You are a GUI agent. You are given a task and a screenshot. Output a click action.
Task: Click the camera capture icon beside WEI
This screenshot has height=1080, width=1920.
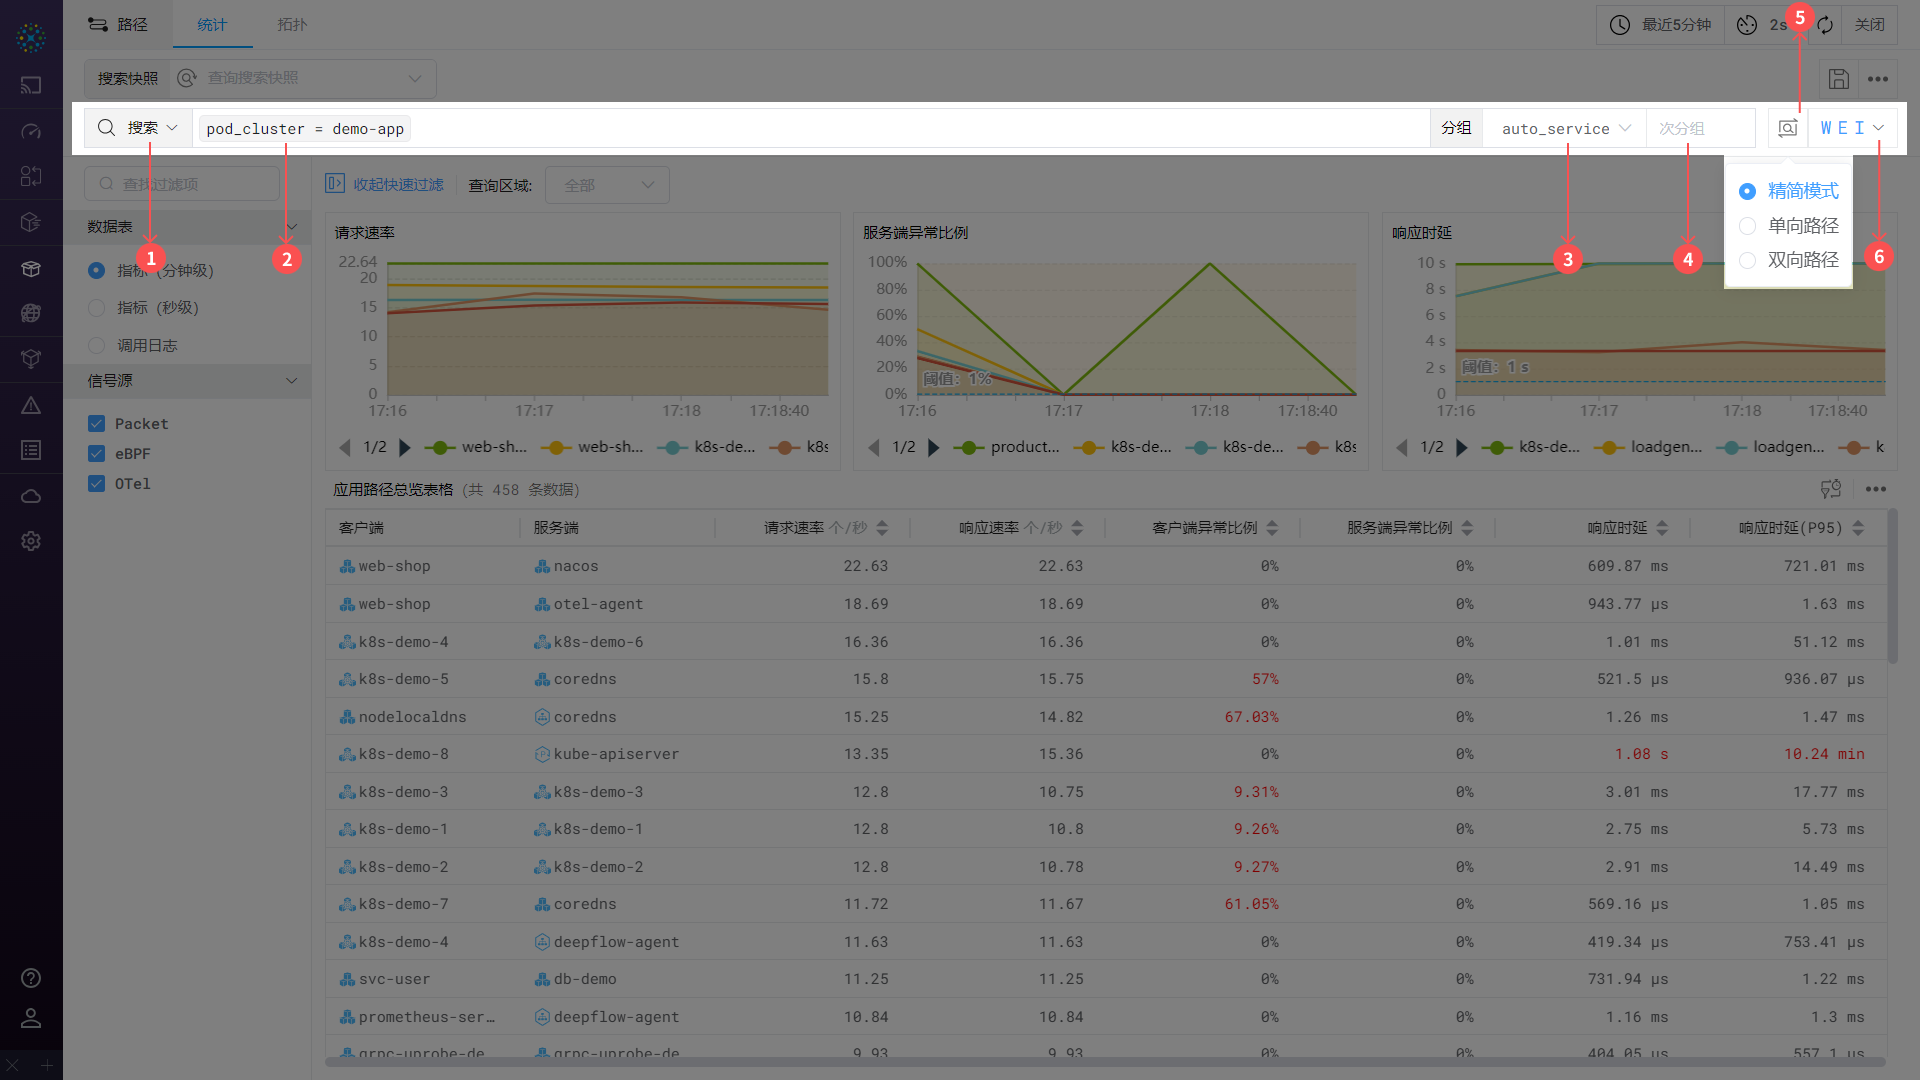1788,128
